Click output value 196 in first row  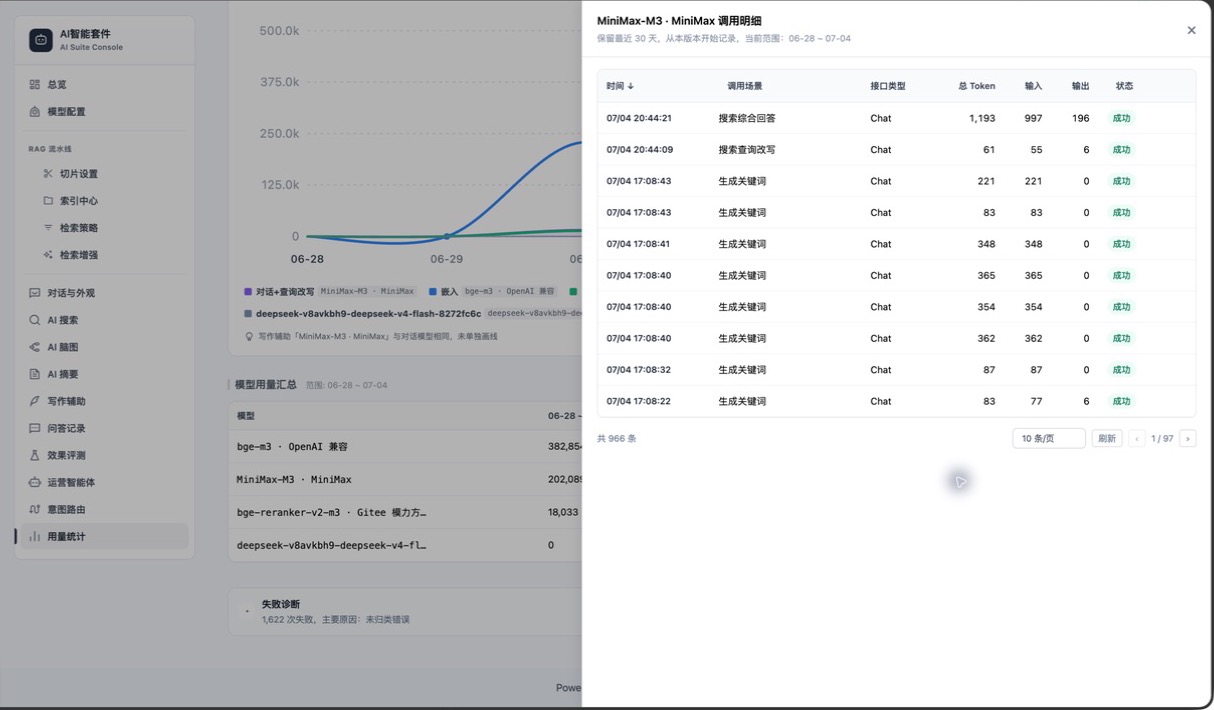click(x=1080, y=118)
